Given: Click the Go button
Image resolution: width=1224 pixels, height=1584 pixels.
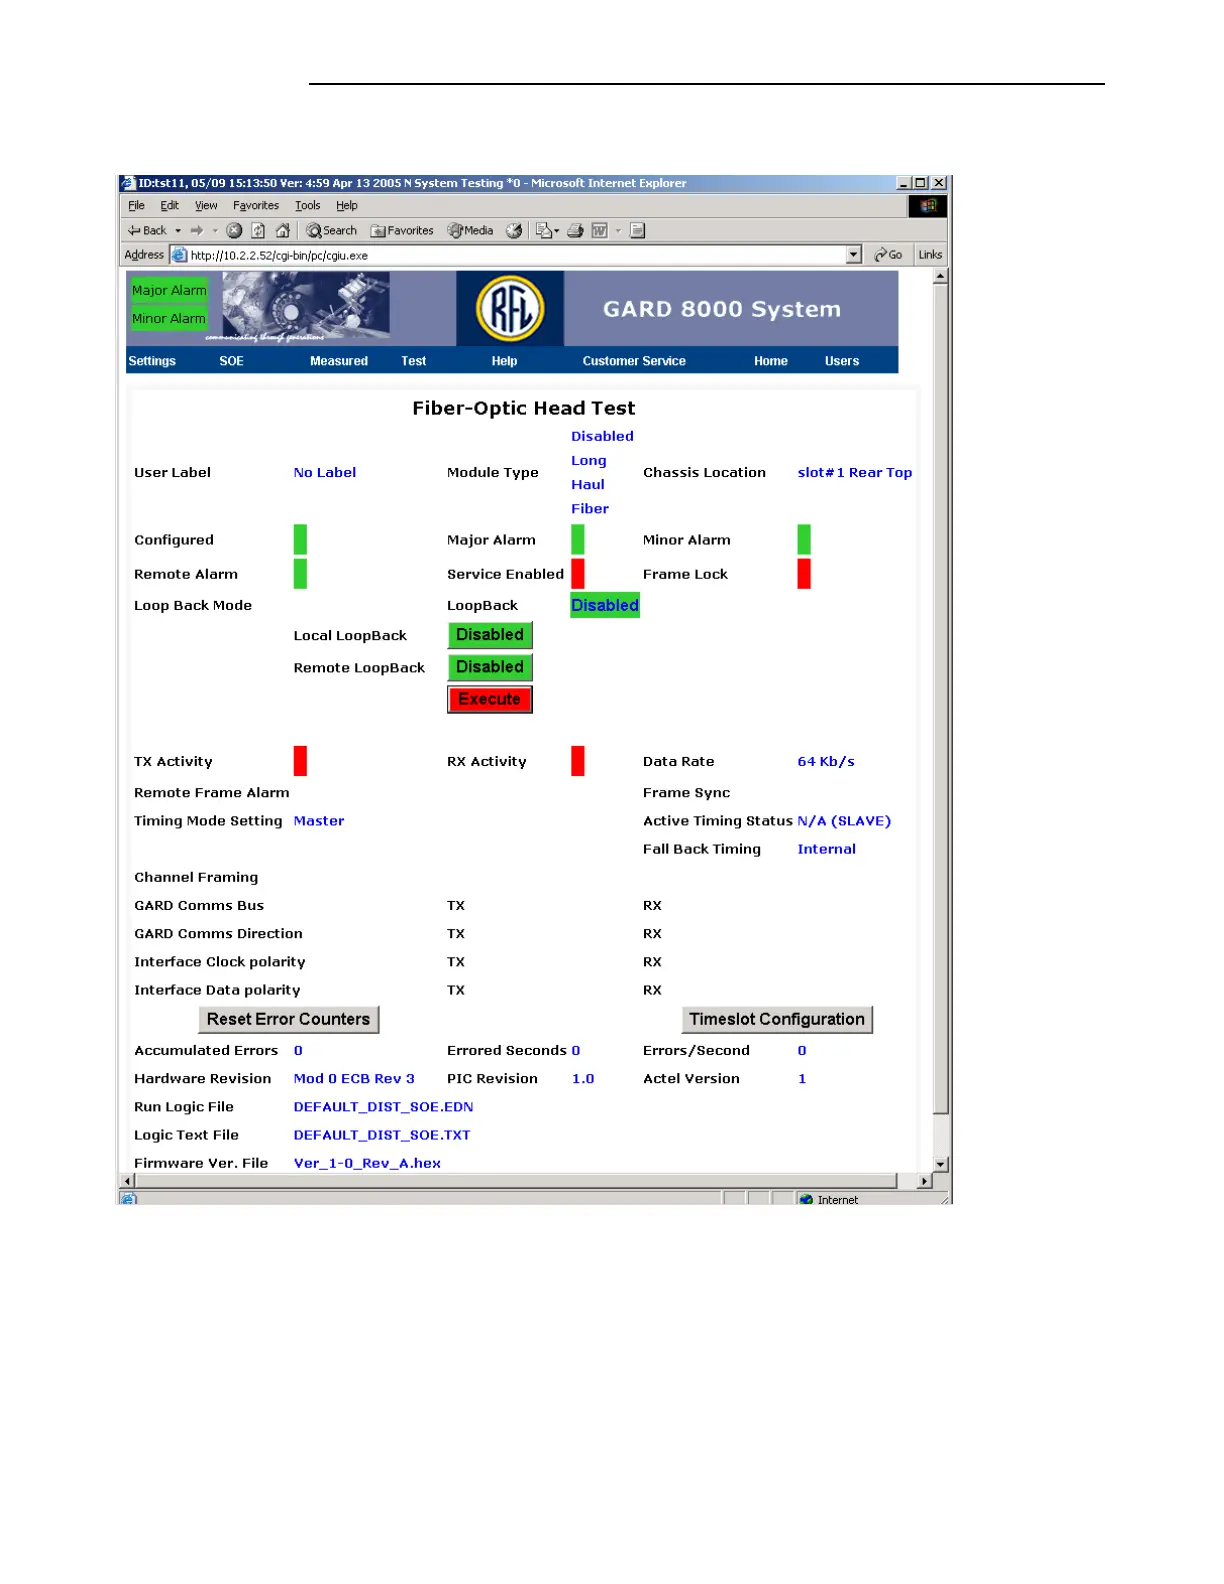Looking at the screenshot, I should [x=888, y=255].
